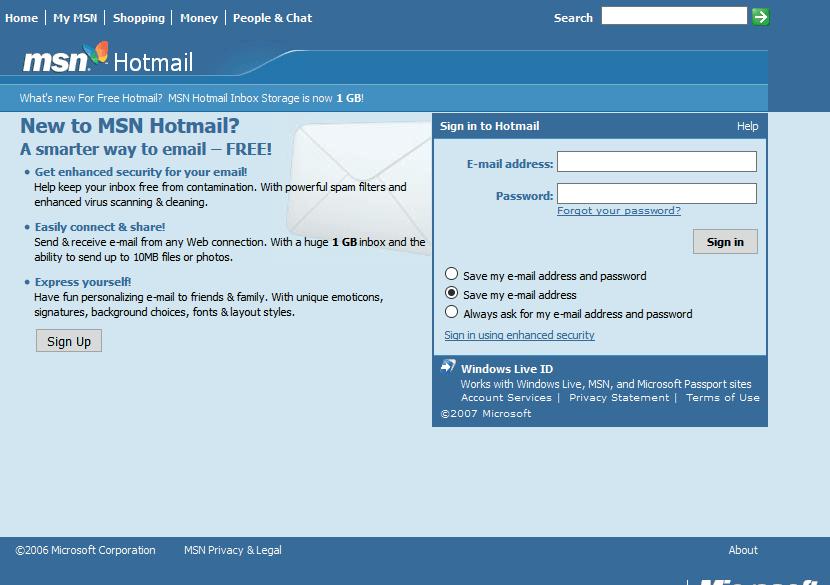
Task: Click Easily connect & share heading
Action: (x=100, y=227)
